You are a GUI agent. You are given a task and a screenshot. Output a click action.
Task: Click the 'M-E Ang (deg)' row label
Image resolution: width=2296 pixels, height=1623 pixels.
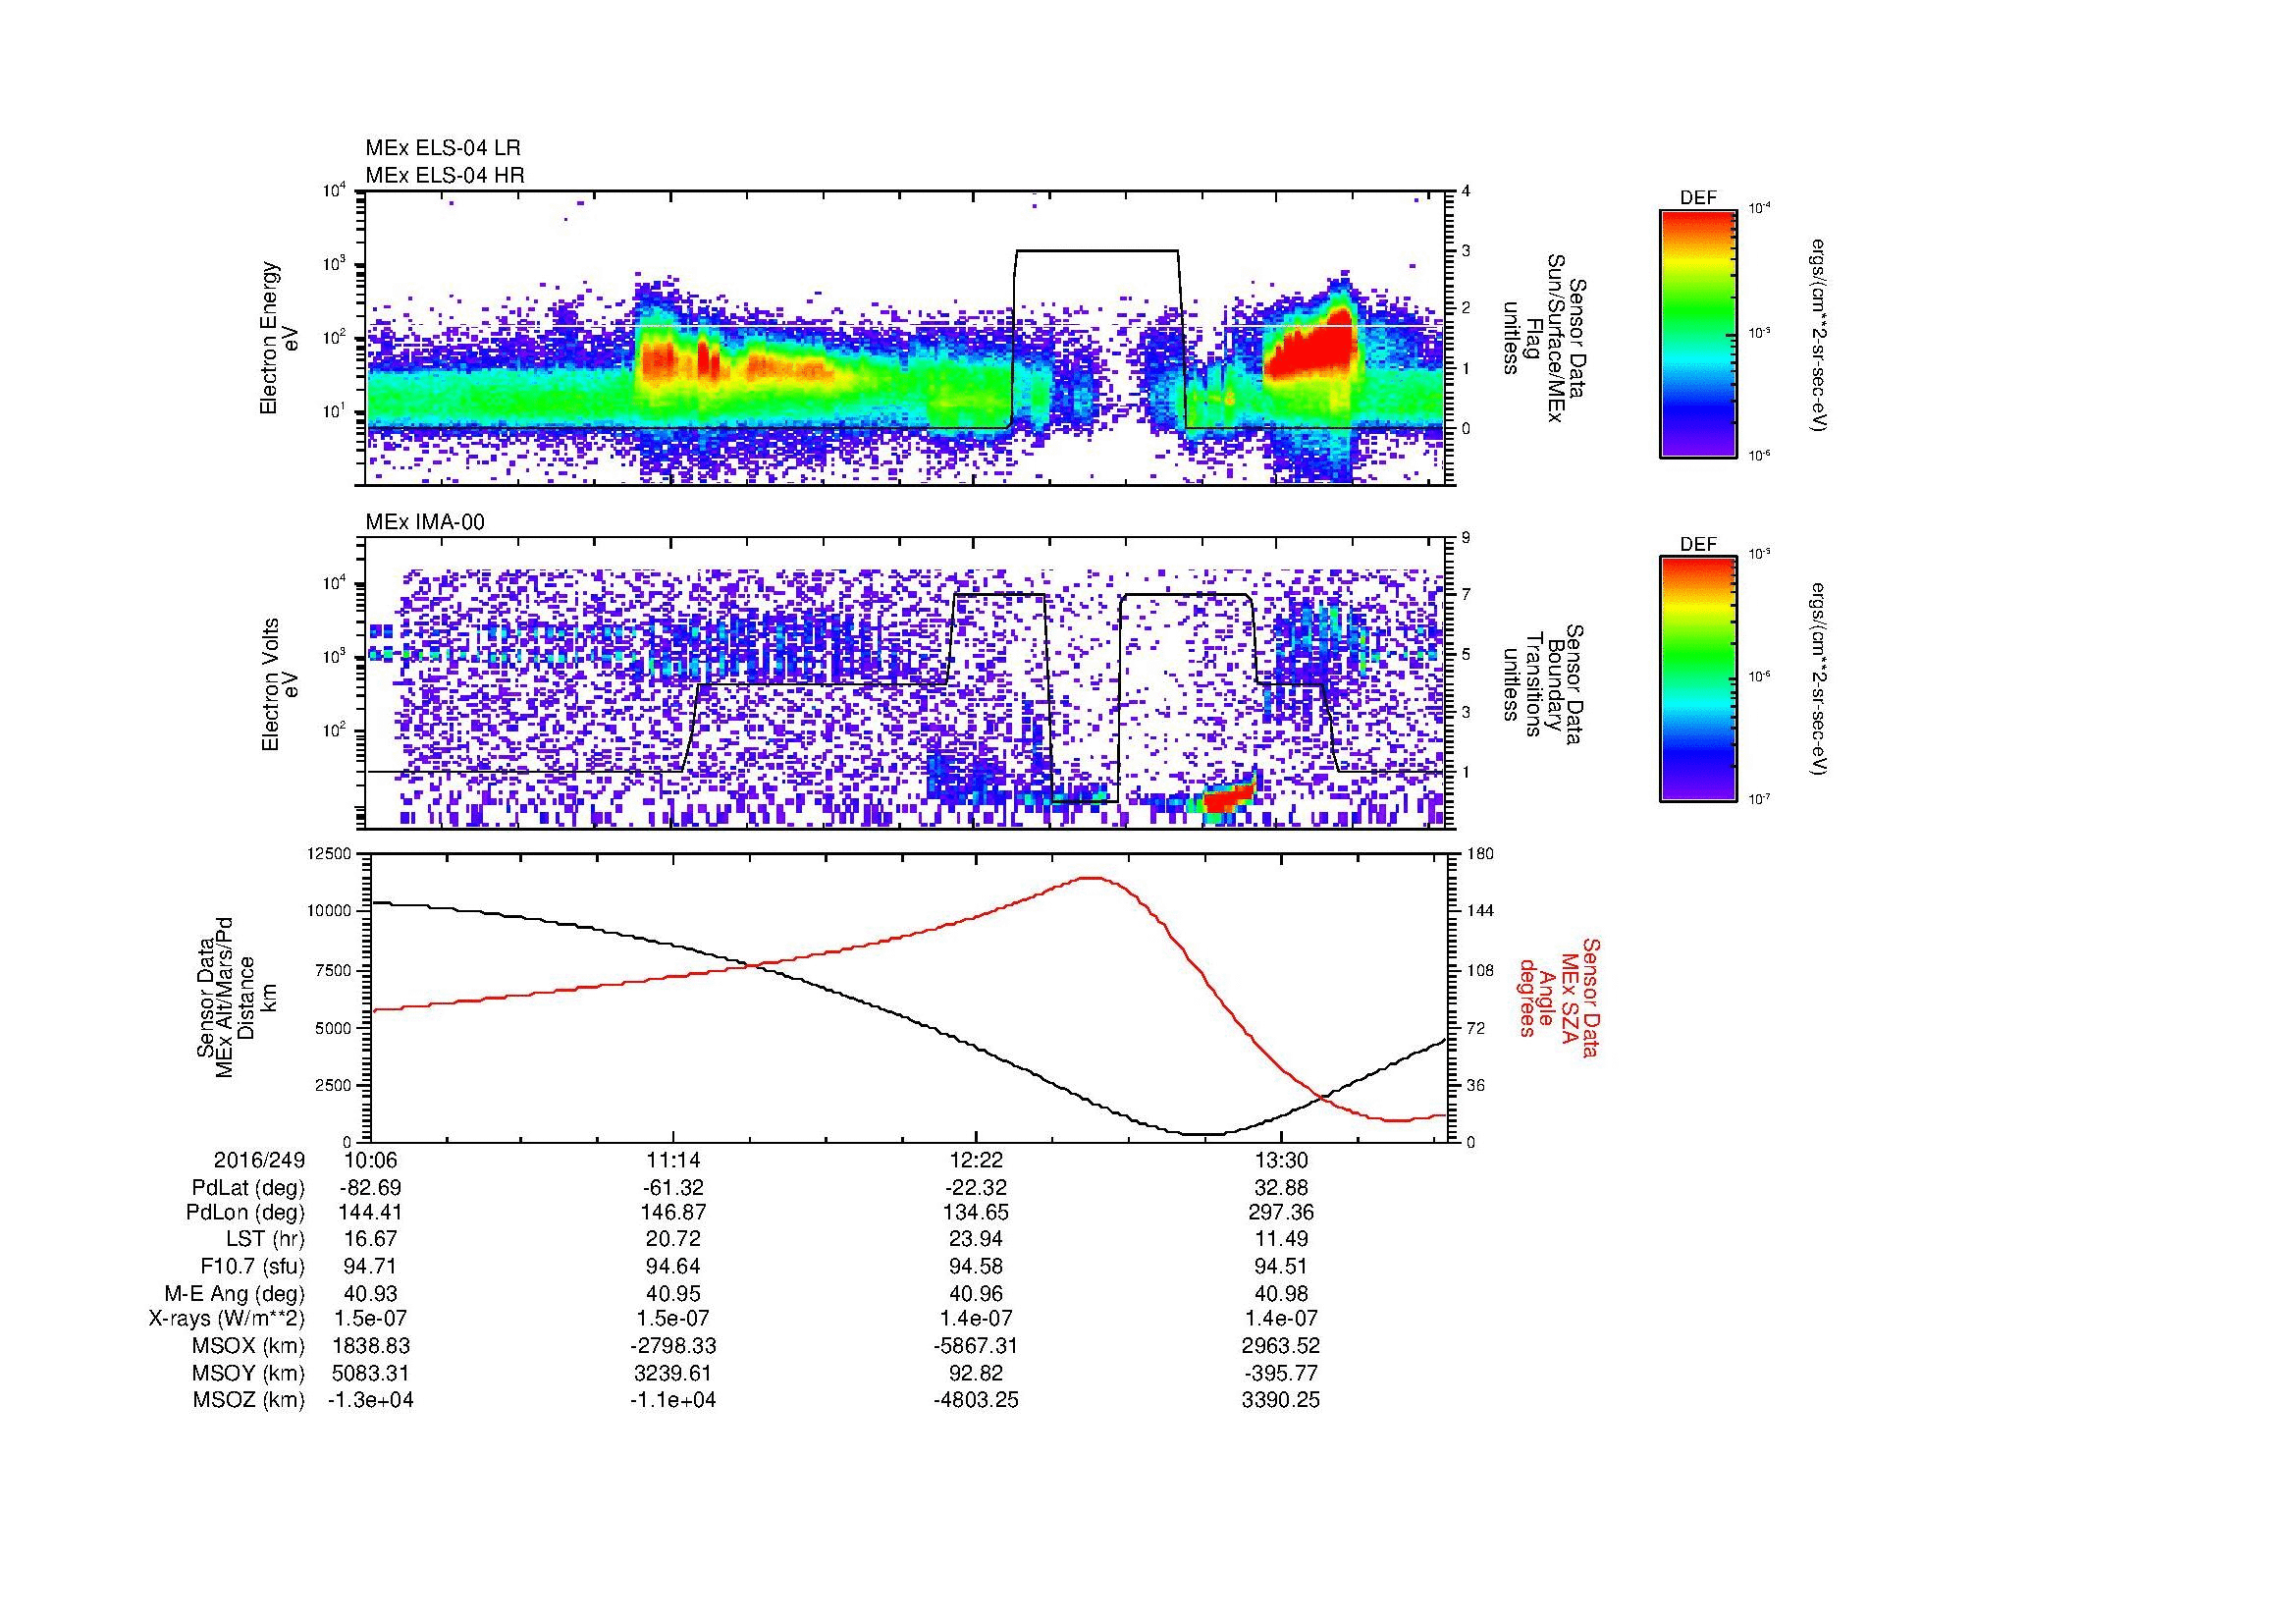coord(235,1294)
